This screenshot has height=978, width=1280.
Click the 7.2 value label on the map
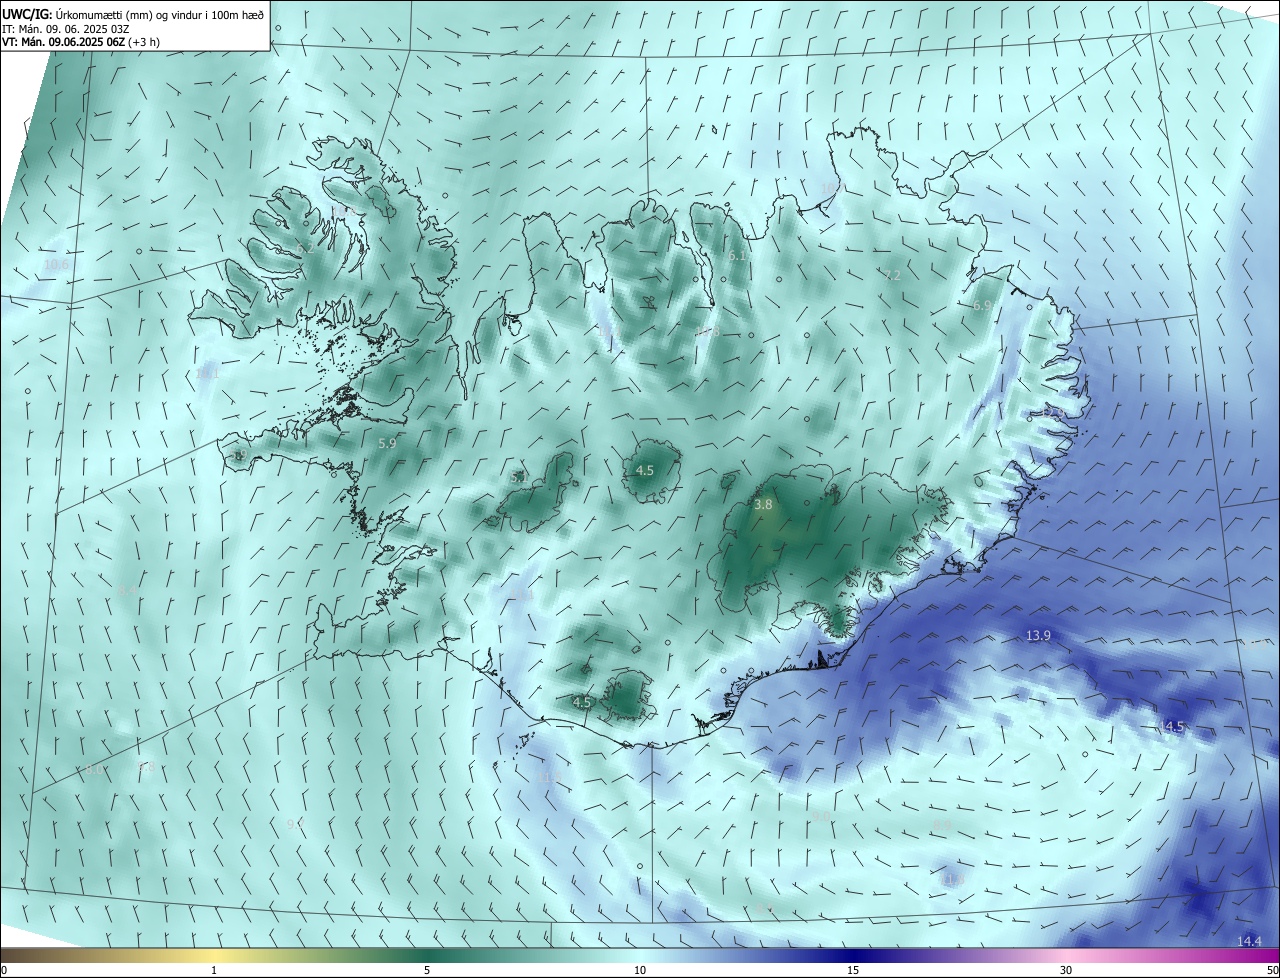tap(892, 275)
